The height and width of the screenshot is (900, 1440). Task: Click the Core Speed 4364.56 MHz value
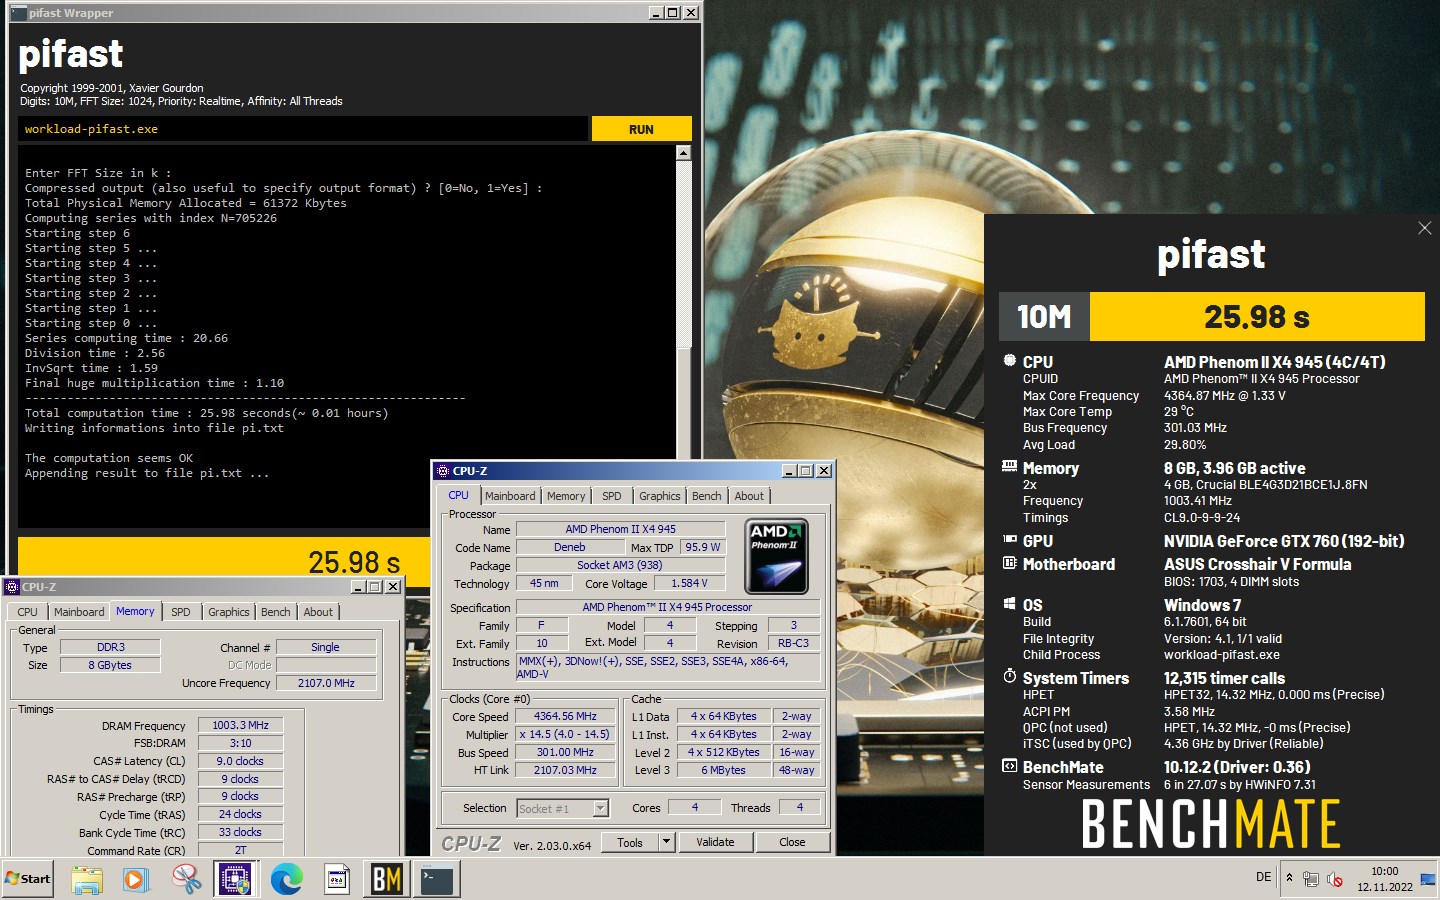pos(565,716)
